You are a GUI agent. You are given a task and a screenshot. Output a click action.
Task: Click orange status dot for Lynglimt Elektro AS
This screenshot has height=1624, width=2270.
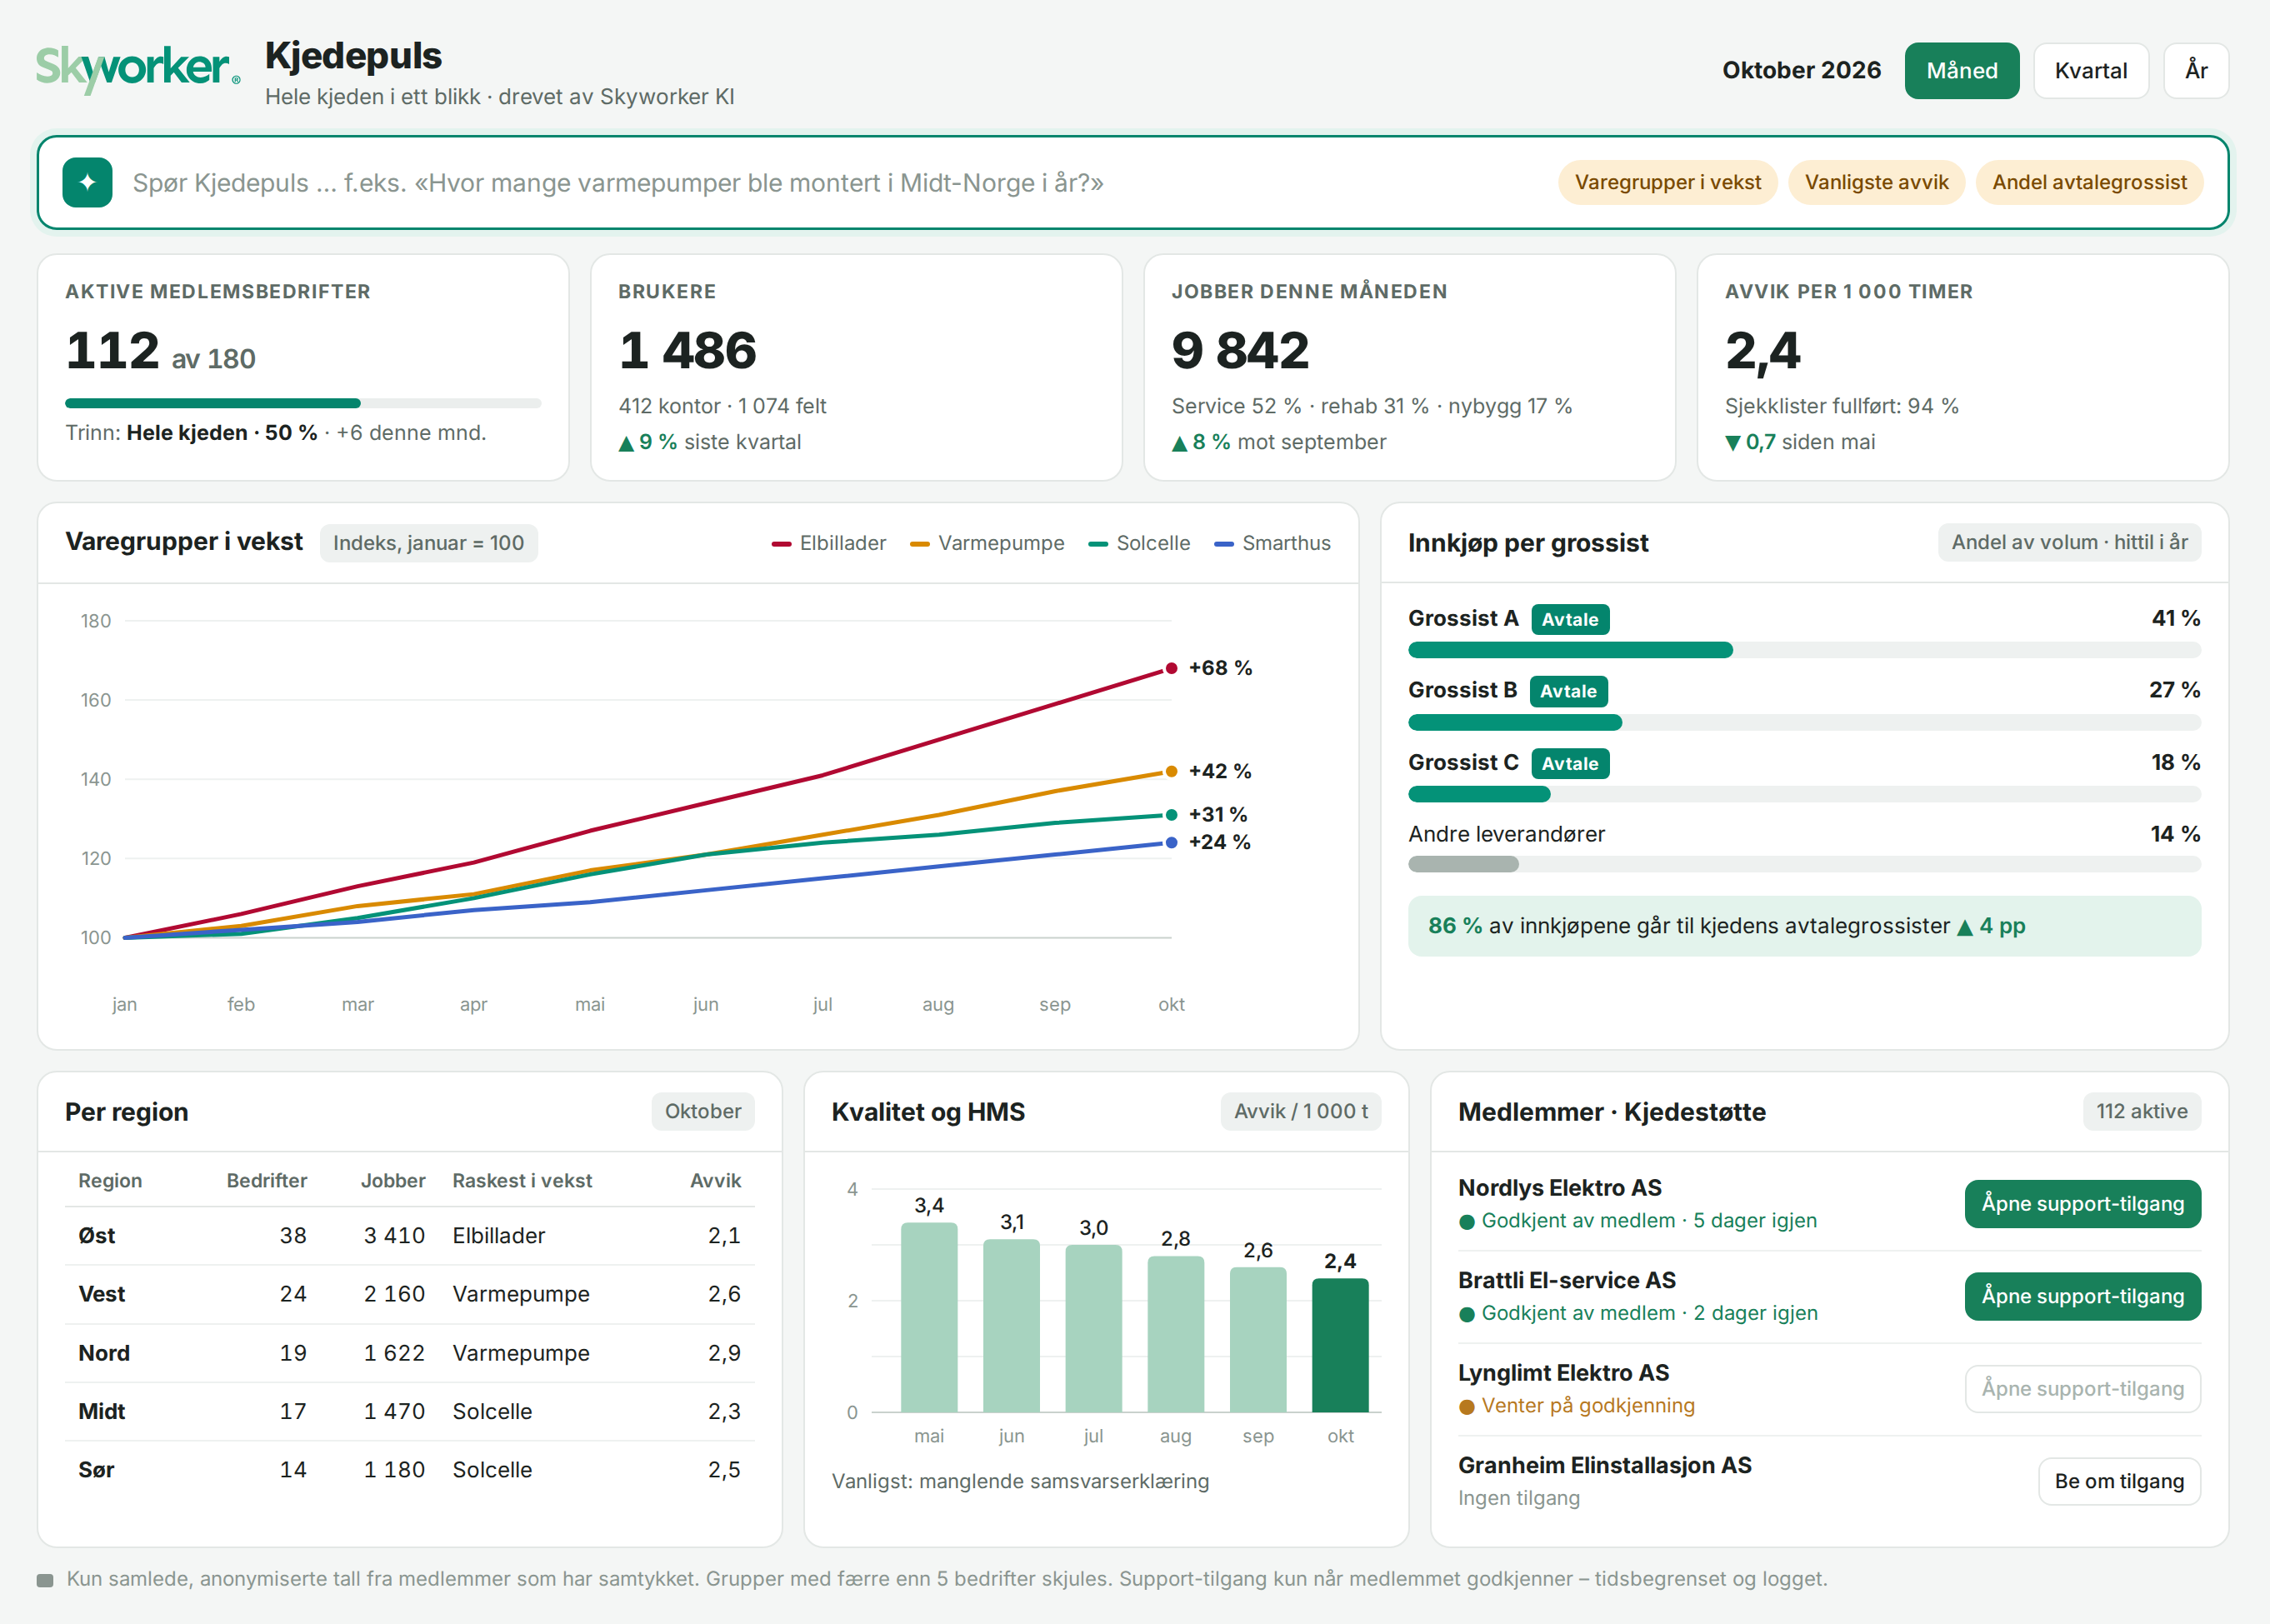coord(1467,1406)
